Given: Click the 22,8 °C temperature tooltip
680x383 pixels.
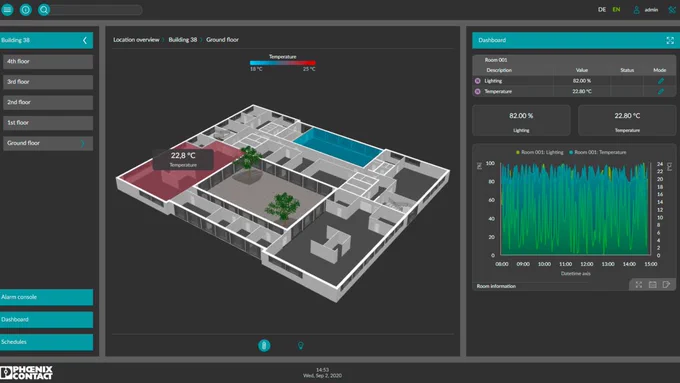Looking at the screenshot, I should tap(183, 159).
